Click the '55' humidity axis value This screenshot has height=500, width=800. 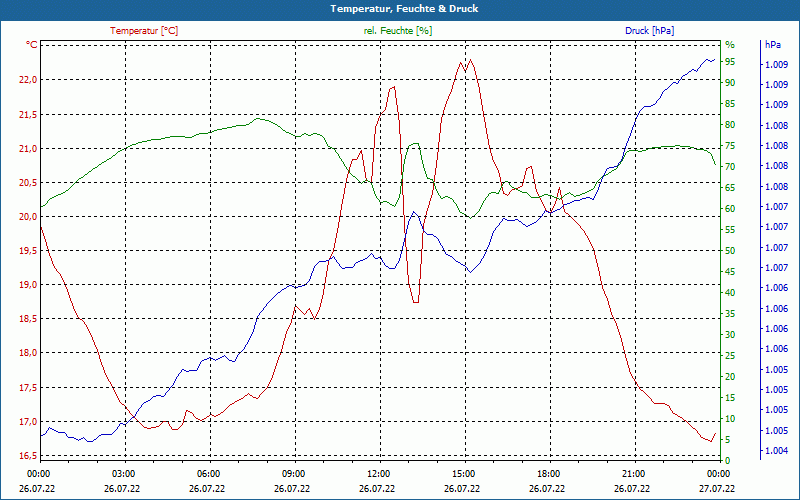click(x=730, y=230)
